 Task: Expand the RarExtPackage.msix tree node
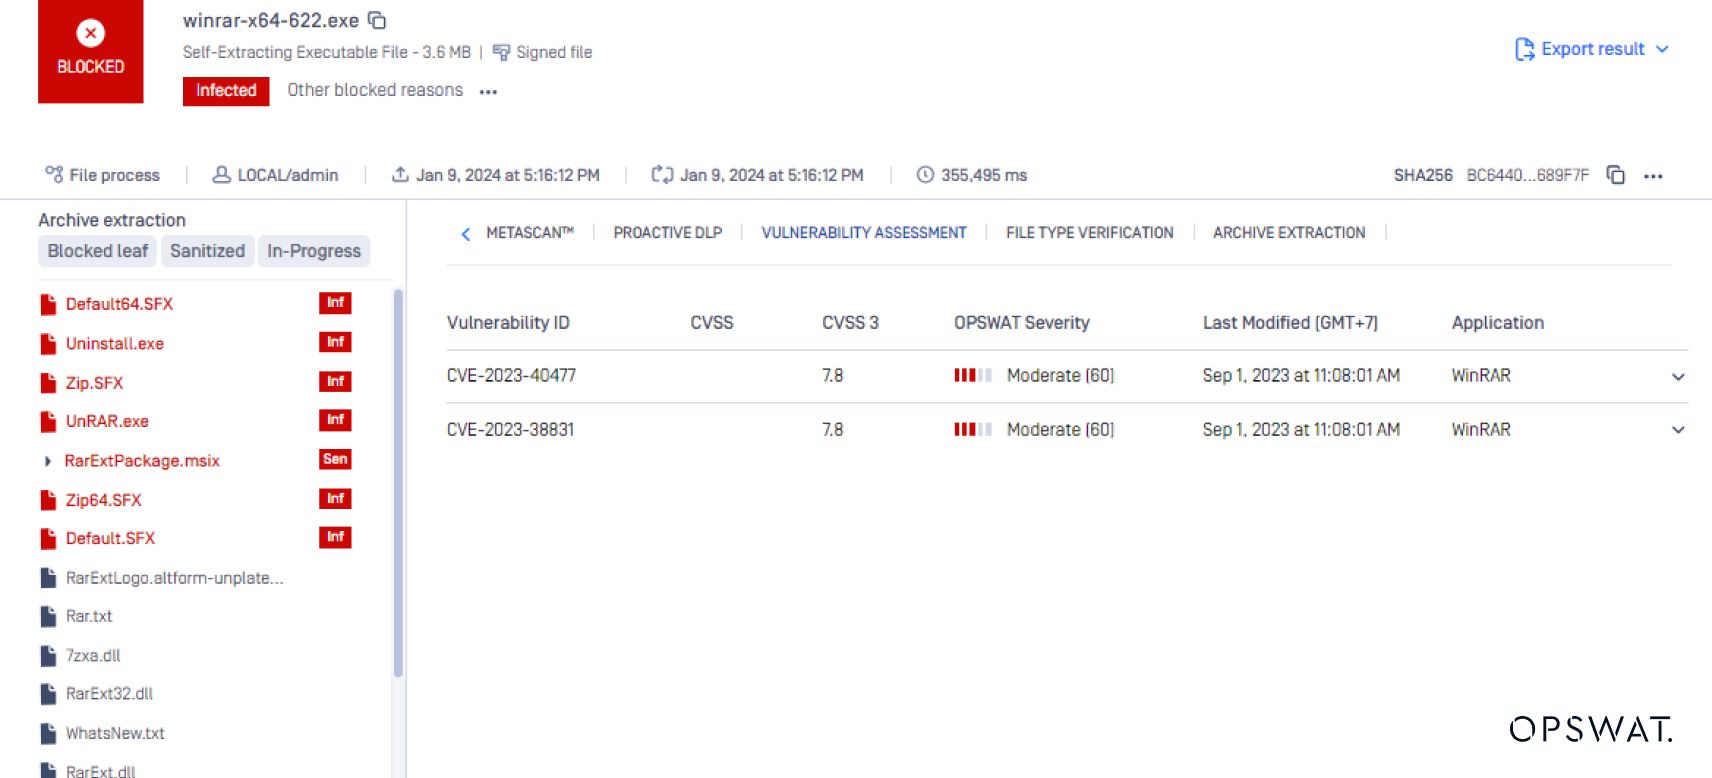[x=47, y=461]
